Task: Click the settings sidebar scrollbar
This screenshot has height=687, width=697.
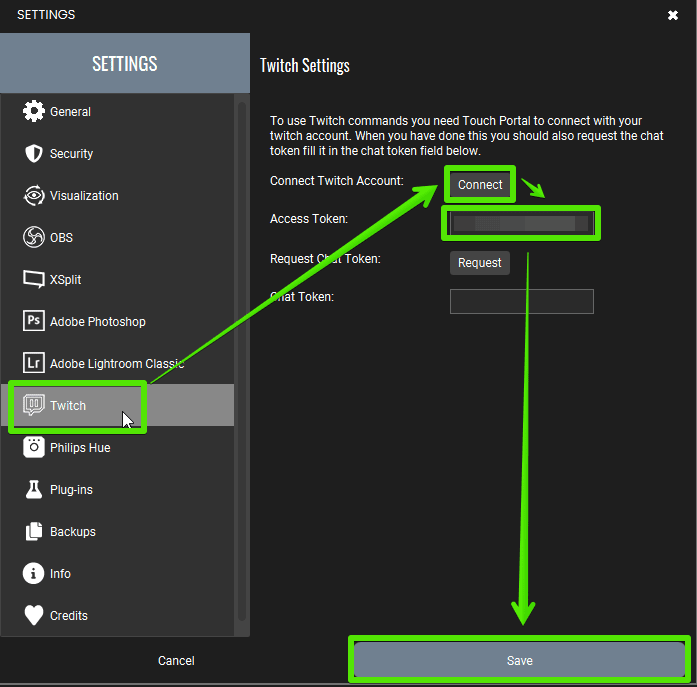Action: (x=242, y=361)
